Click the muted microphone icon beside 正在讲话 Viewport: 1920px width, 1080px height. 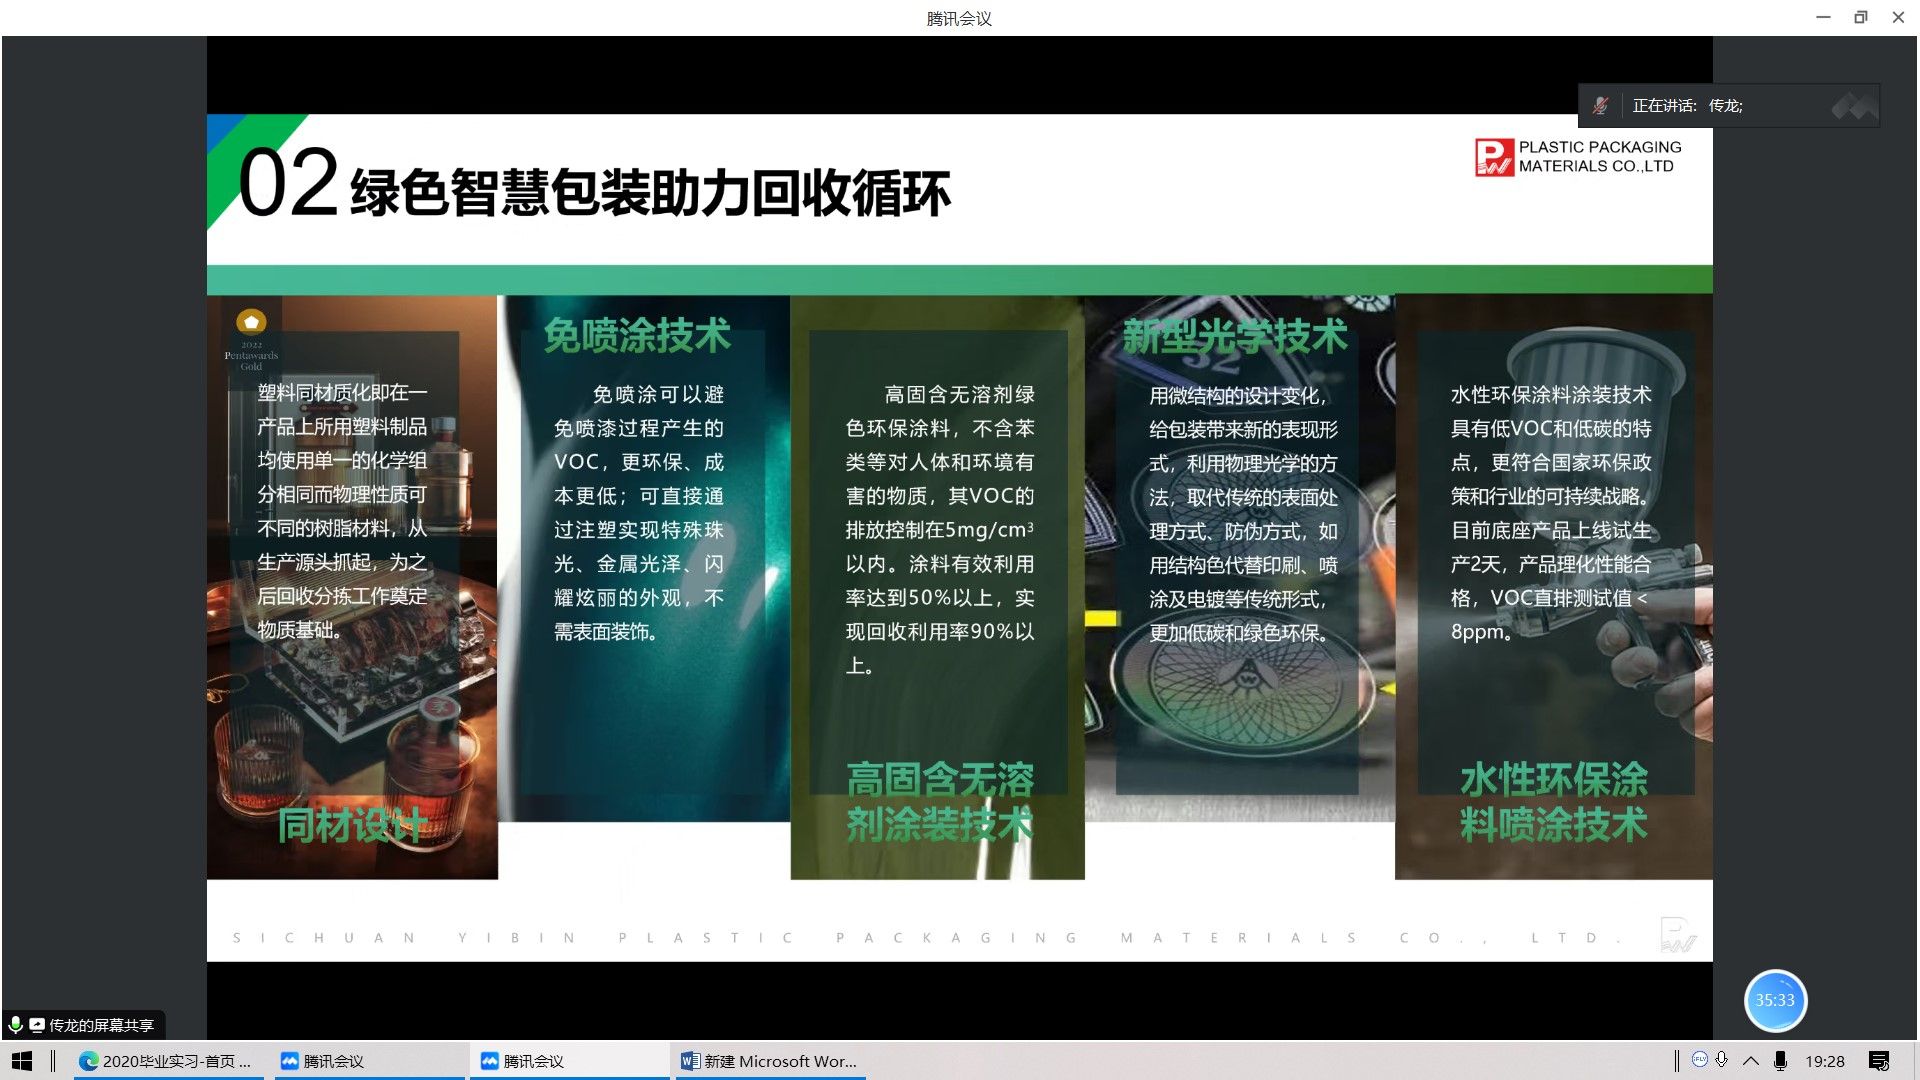pyautogui.click(x=1600, y=106)
